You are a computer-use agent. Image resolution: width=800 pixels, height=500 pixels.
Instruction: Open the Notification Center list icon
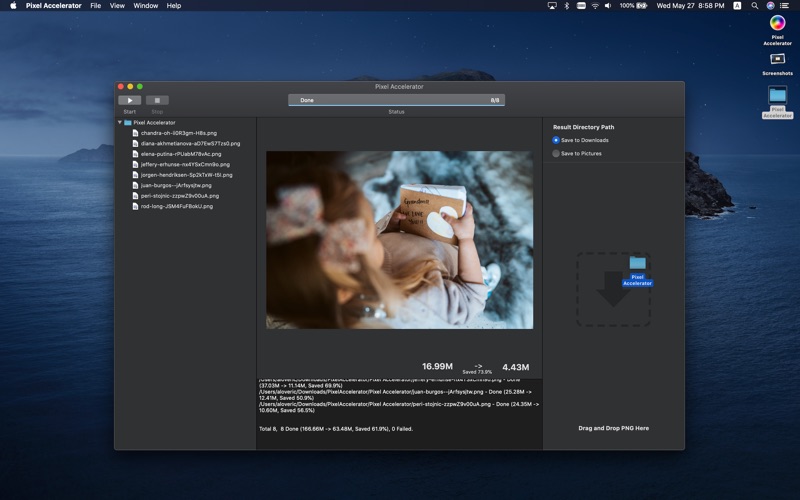tap(786, 6)
